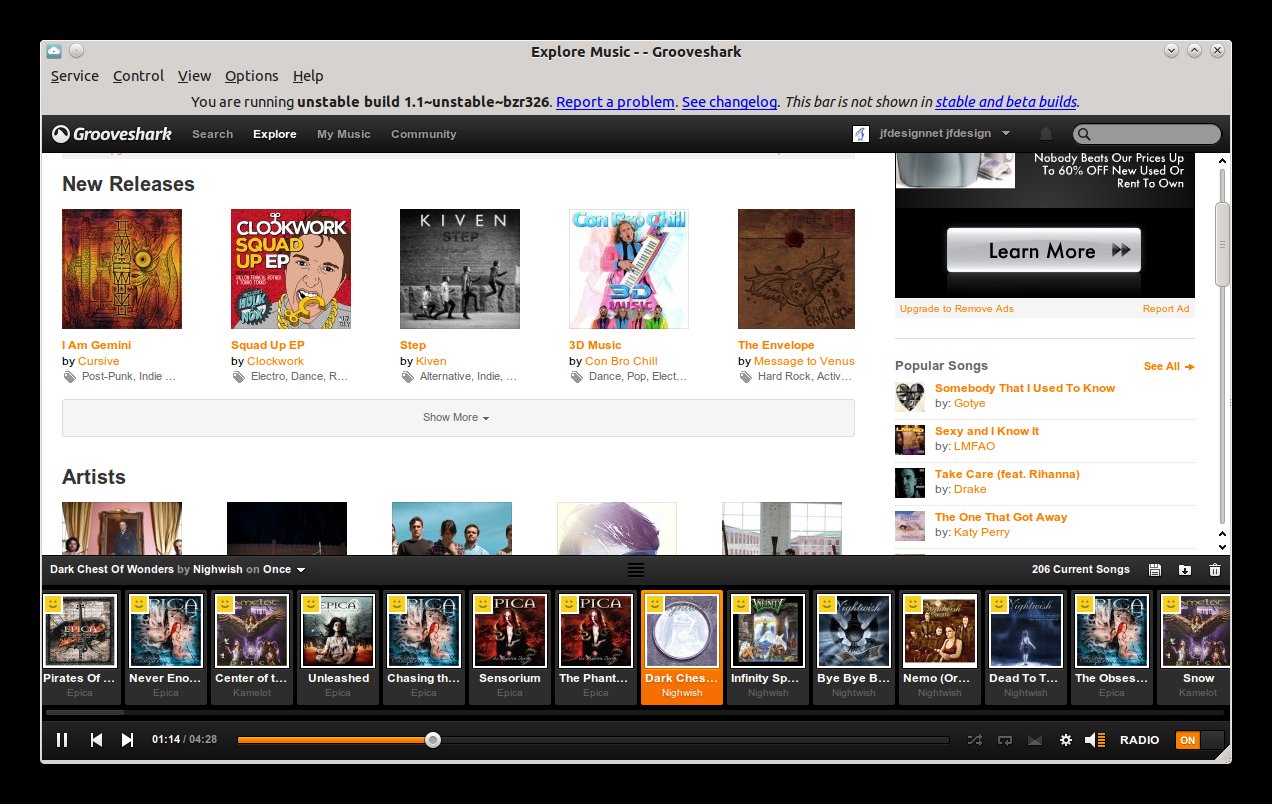
Task: Click the tag icon under Squad Up EP
Action: [238, 377]
